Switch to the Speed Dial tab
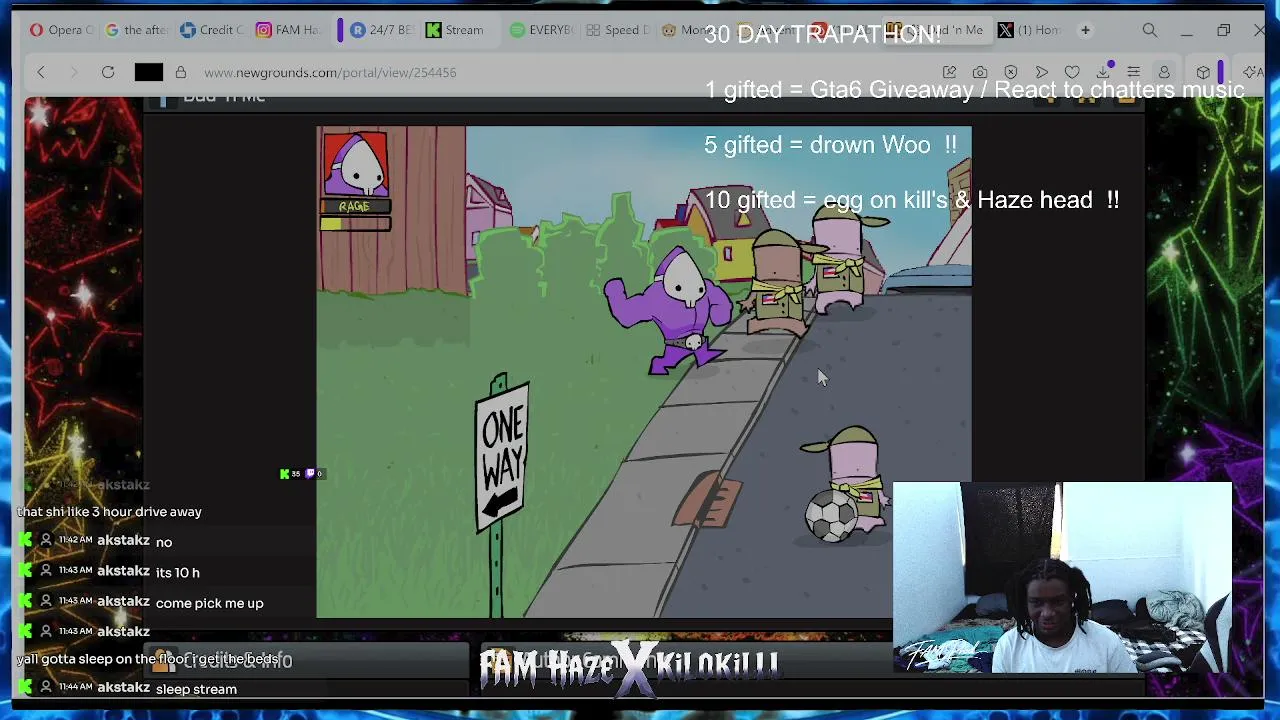 [x=618, y=30]
